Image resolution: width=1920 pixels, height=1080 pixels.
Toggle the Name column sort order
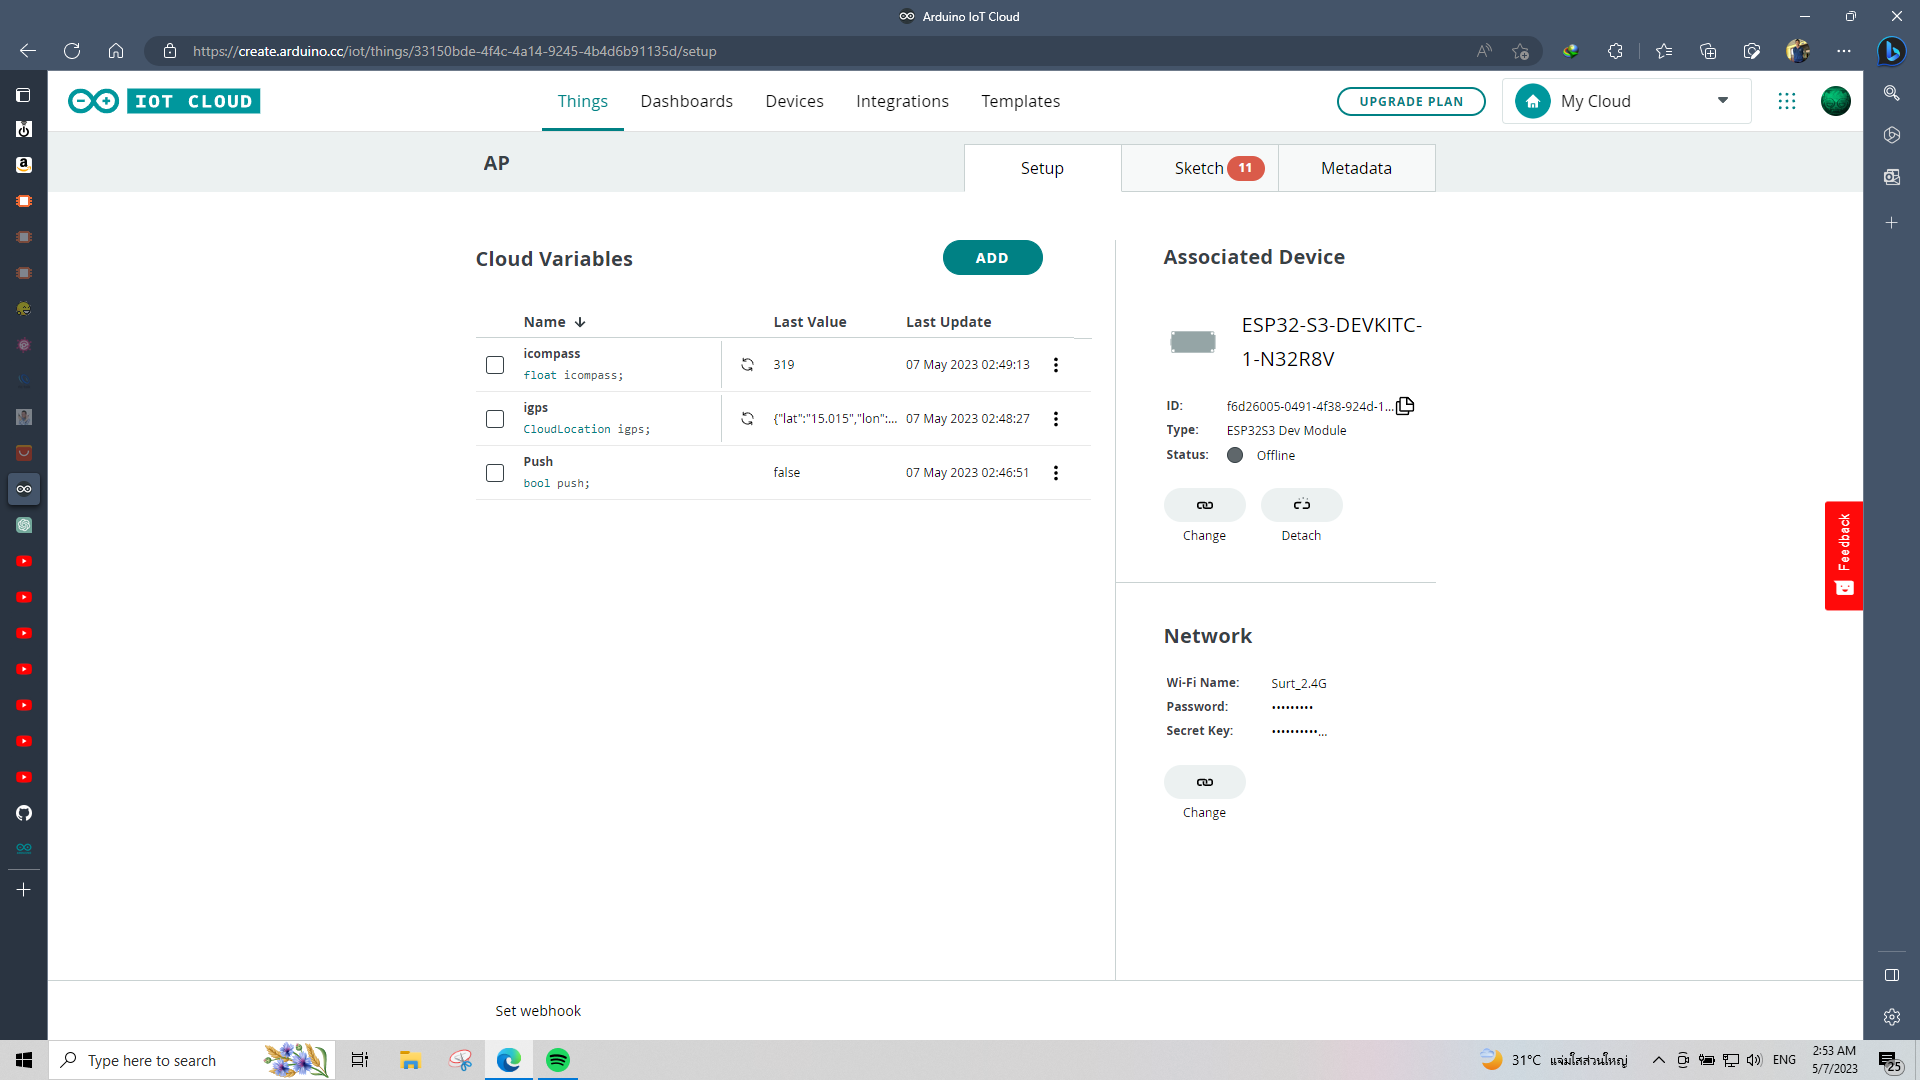point(580,321)
